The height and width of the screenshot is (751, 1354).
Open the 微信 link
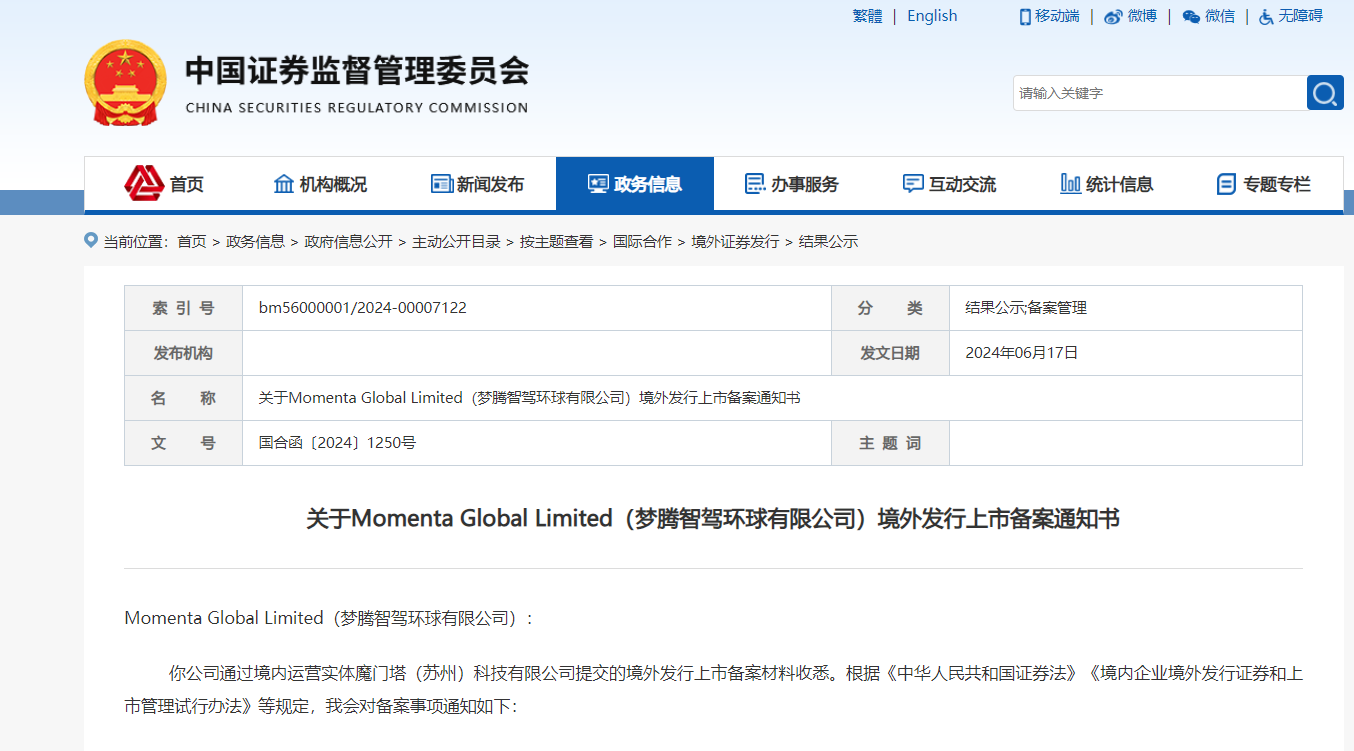(1220, 16)
